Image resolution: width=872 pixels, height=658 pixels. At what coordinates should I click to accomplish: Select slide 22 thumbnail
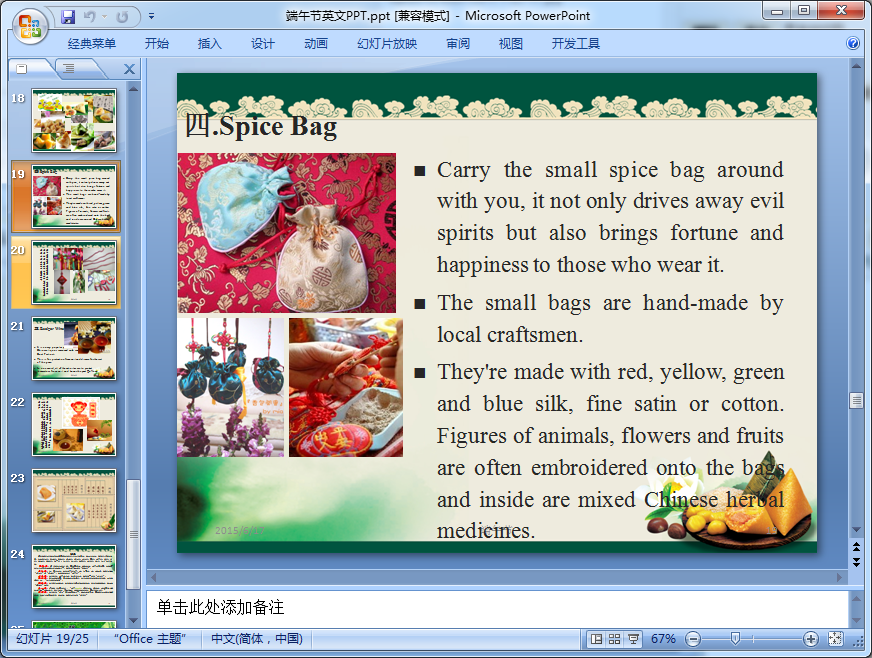[74, 424]
